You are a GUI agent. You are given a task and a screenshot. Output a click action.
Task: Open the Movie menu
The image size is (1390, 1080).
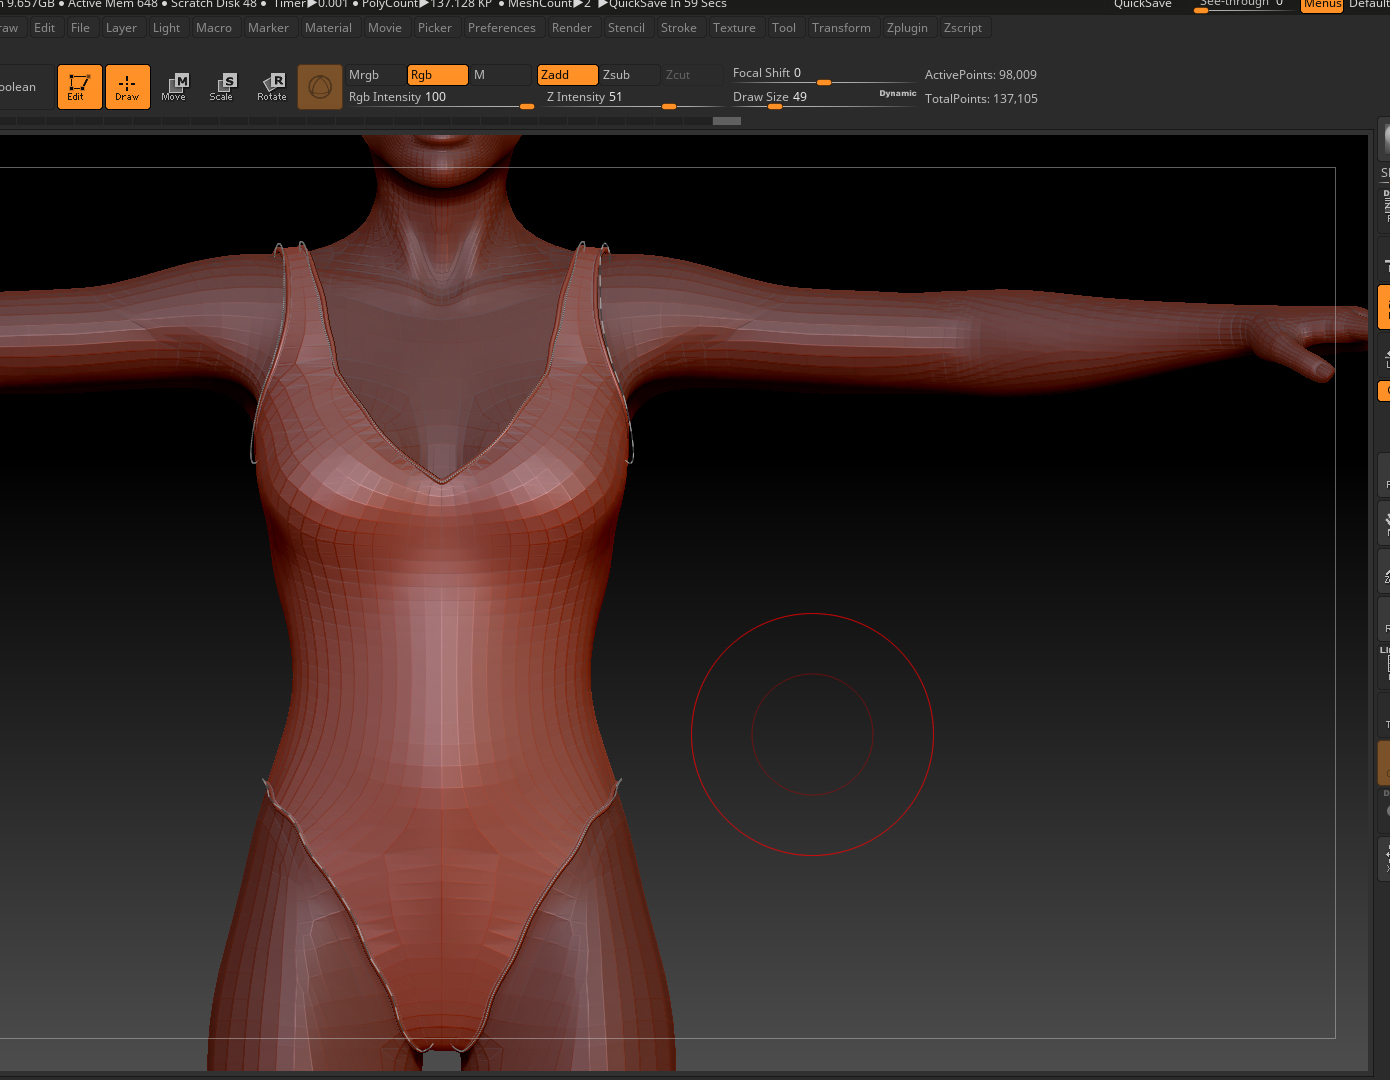384,28
